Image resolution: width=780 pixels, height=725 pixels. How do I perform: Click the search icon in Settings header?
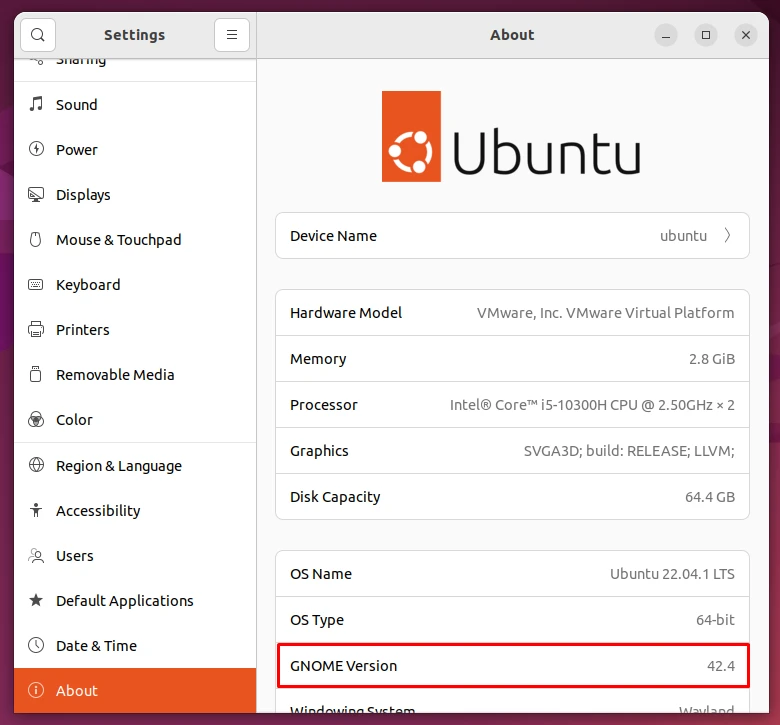click(38, 35)
